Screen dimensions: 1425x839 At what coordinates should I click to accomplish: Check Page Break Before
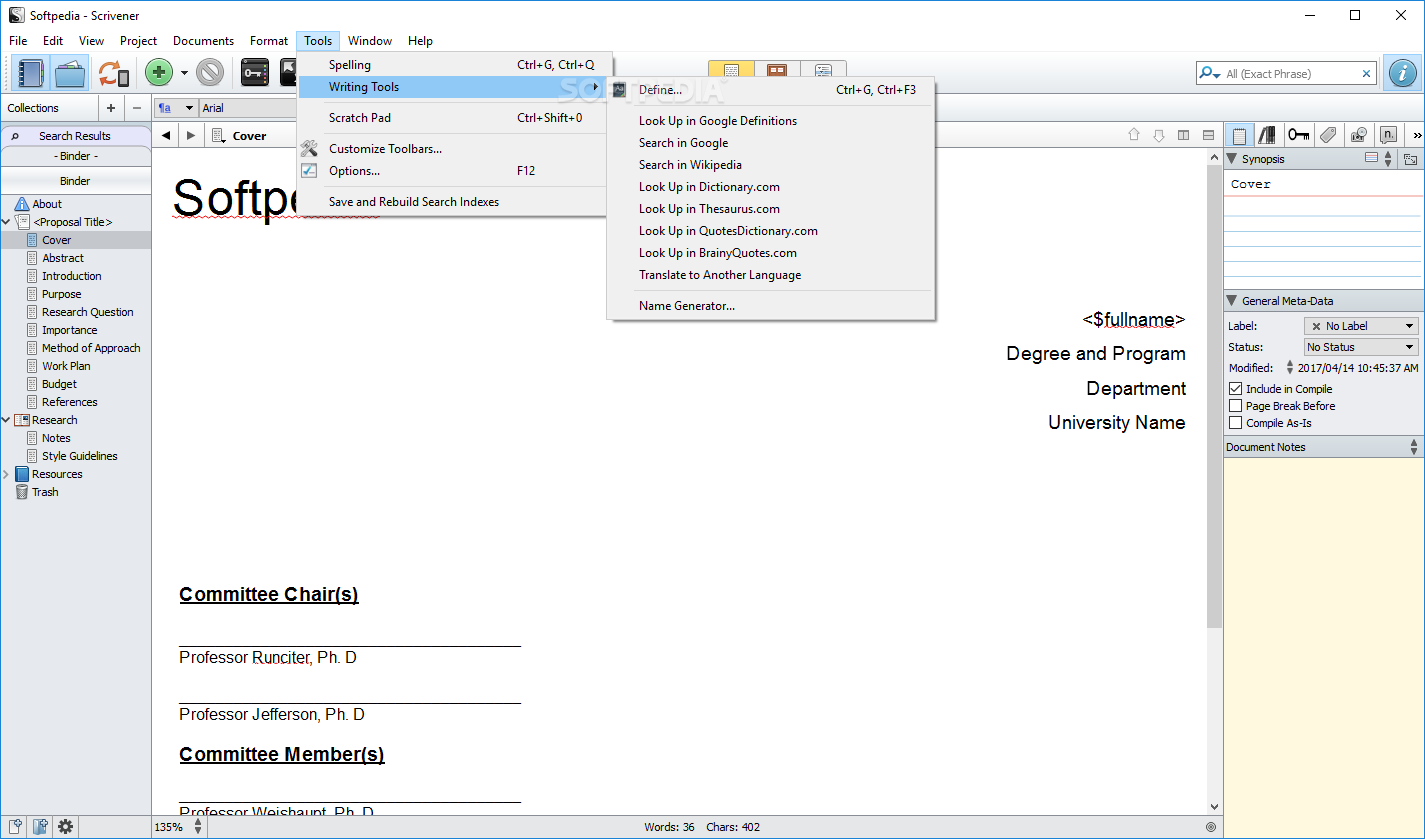1236,406
